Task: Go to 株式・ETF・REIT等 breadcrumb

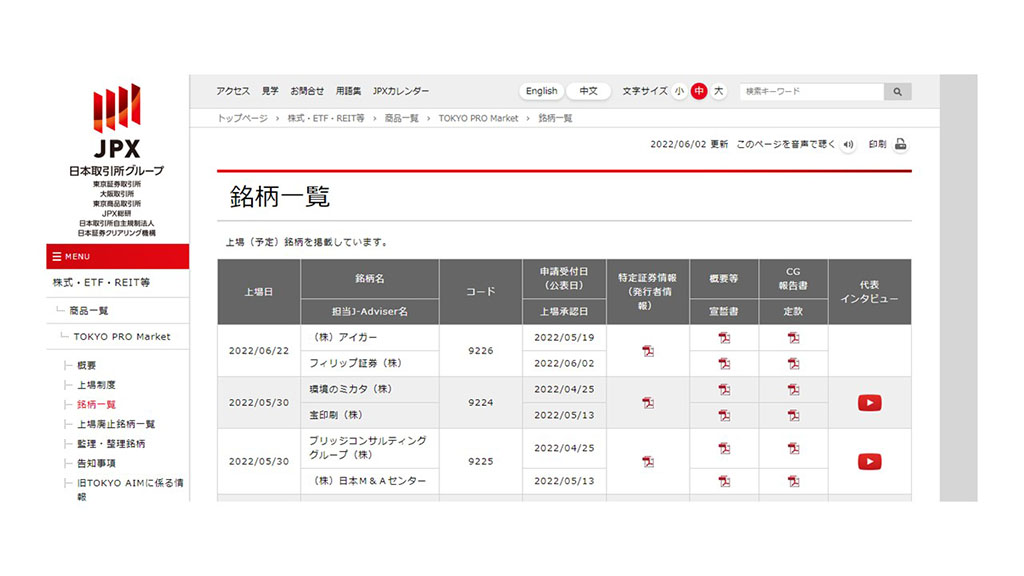Action: point(326,118)
